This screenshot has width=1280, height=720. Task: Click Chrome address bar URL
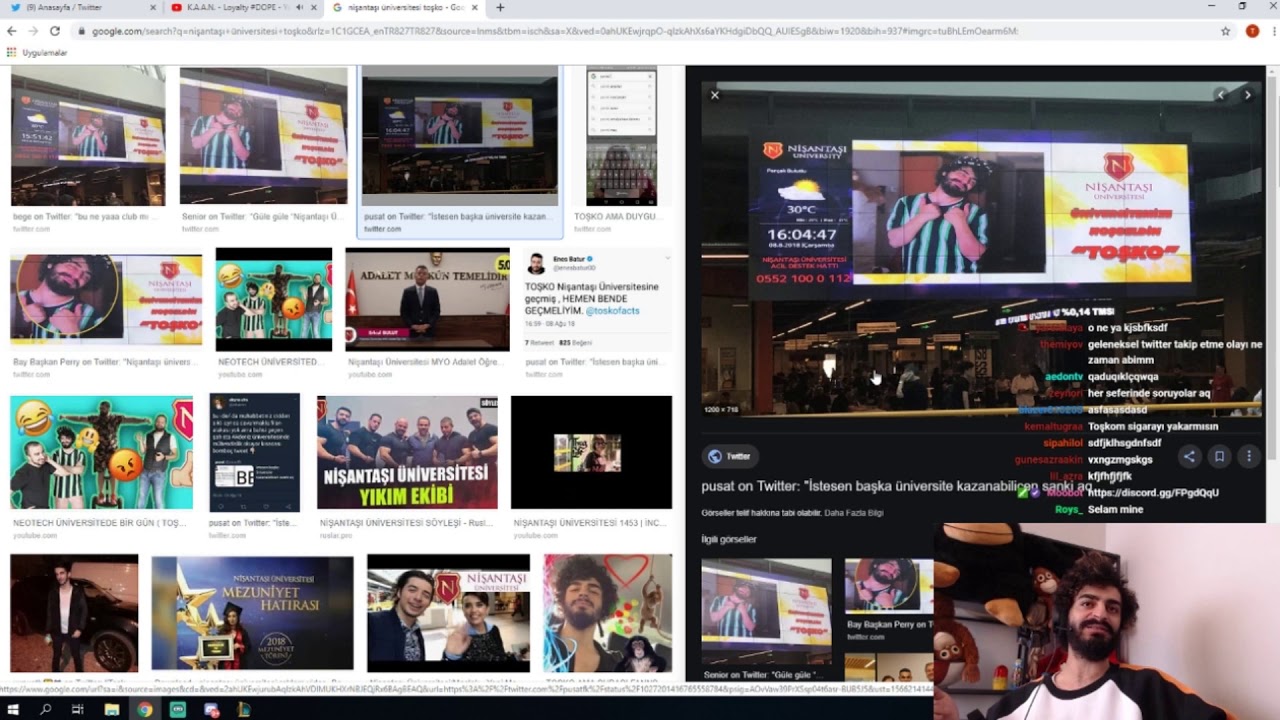pos(555,31)
